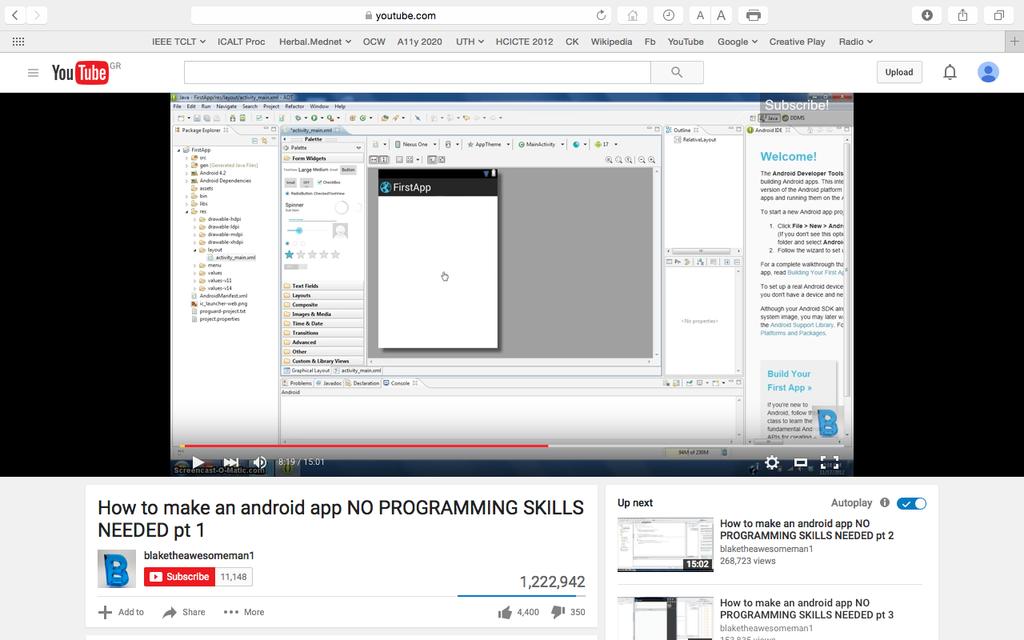
Task: Open the Safari history clock icon
Action: 668,15
